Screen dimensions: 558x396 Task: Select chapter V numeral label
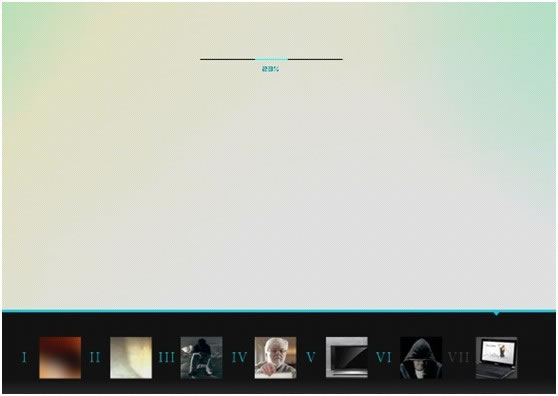click(x=311, y=357)
